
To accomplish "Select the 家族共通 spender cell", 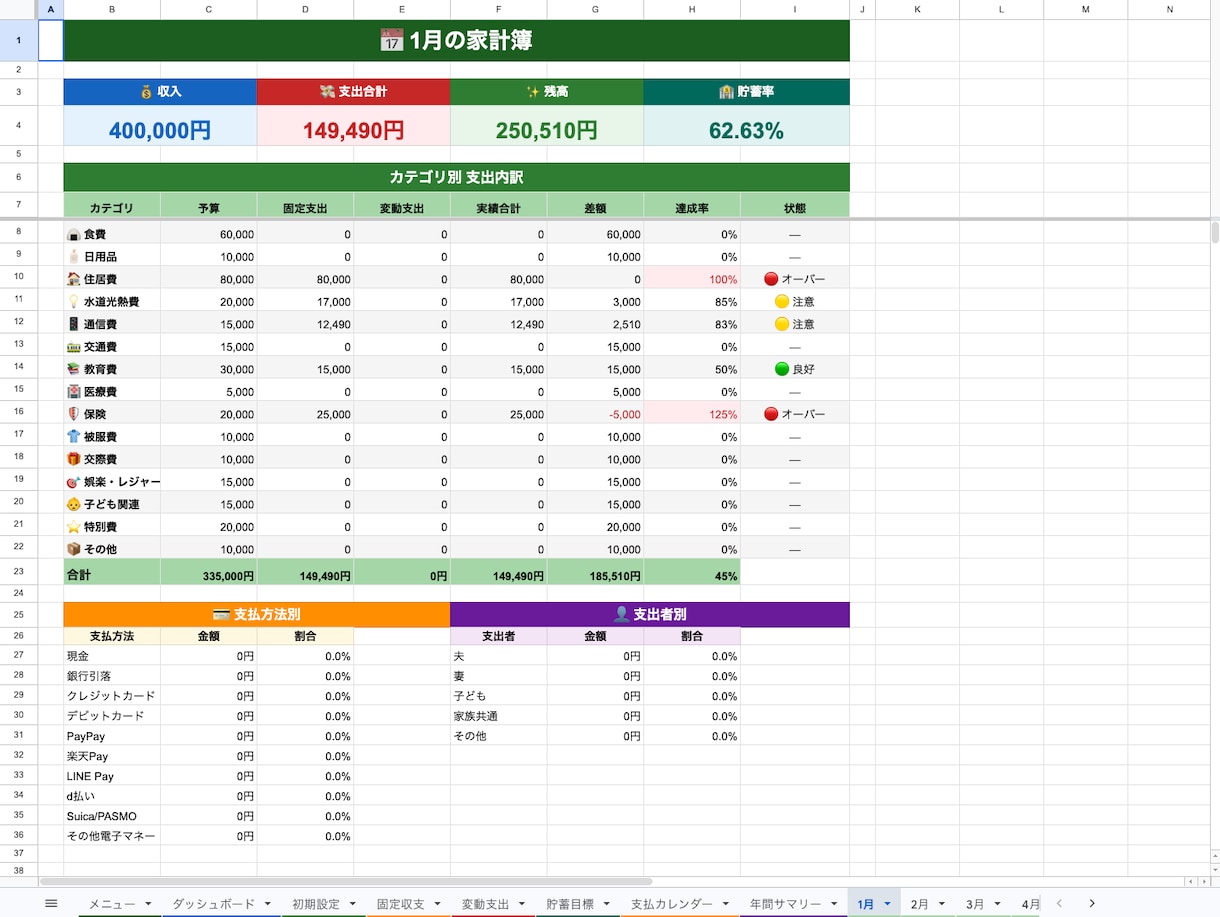I will coord(498,716).
